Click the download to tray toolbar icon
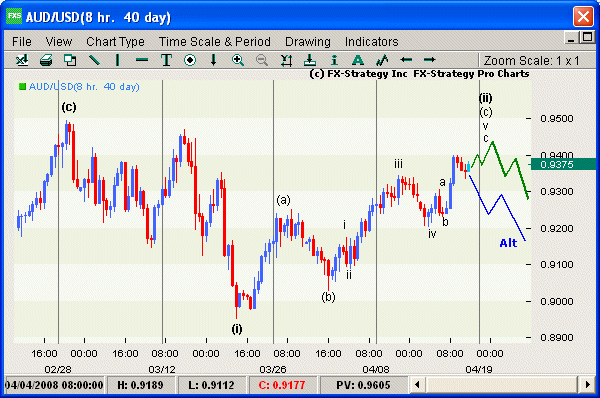 [x=310, y=60]
